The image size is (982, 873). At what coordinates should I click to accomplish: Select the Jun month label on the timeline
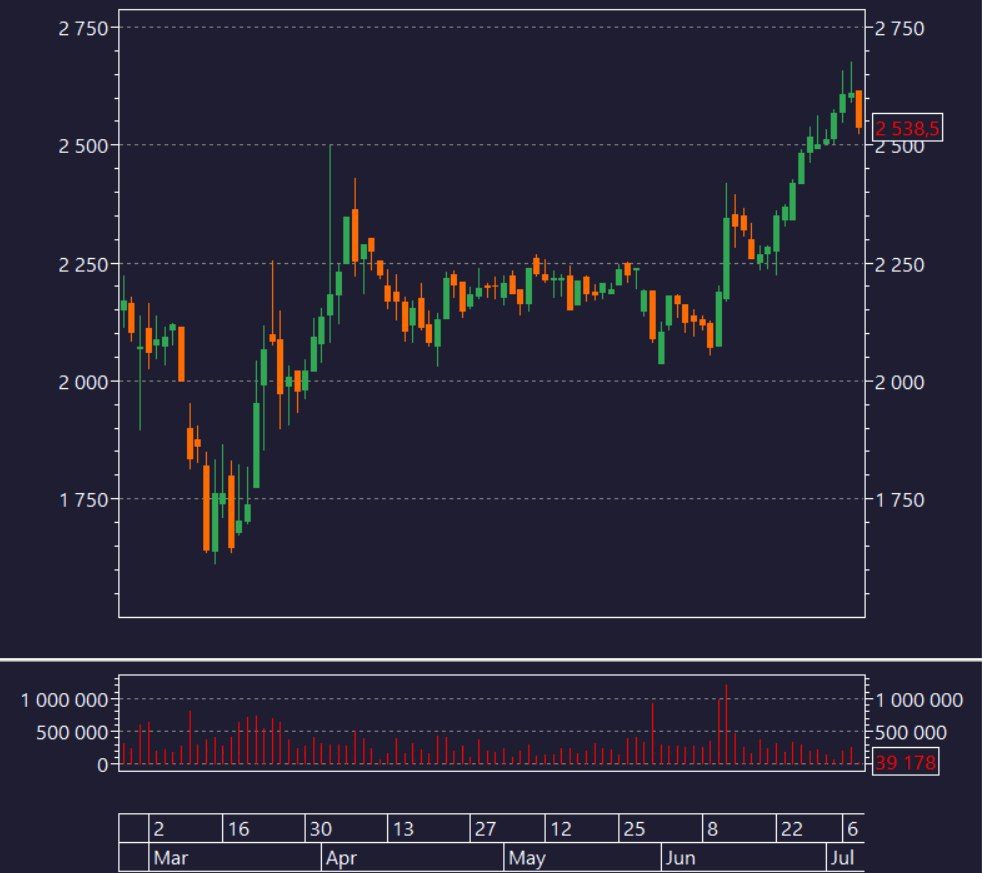[x=680, y=858]
